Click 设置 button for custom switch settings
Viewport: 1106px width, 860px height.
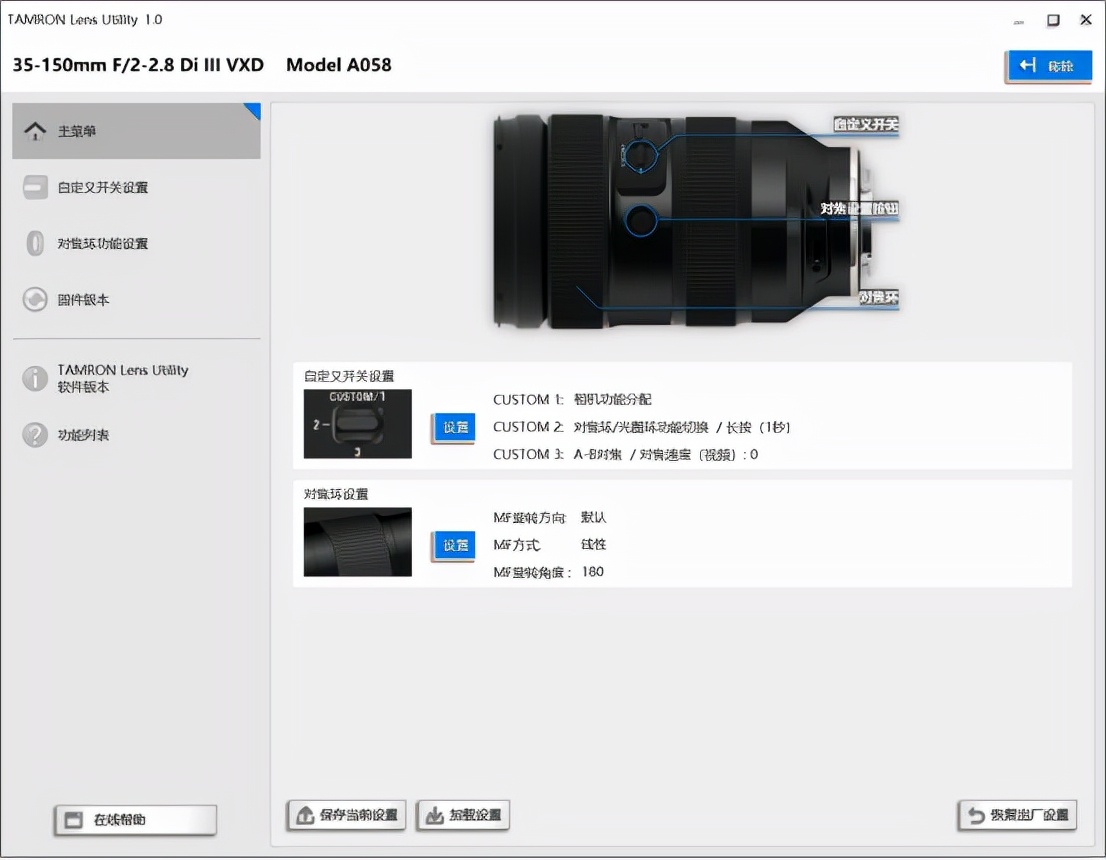coord(454,427)
